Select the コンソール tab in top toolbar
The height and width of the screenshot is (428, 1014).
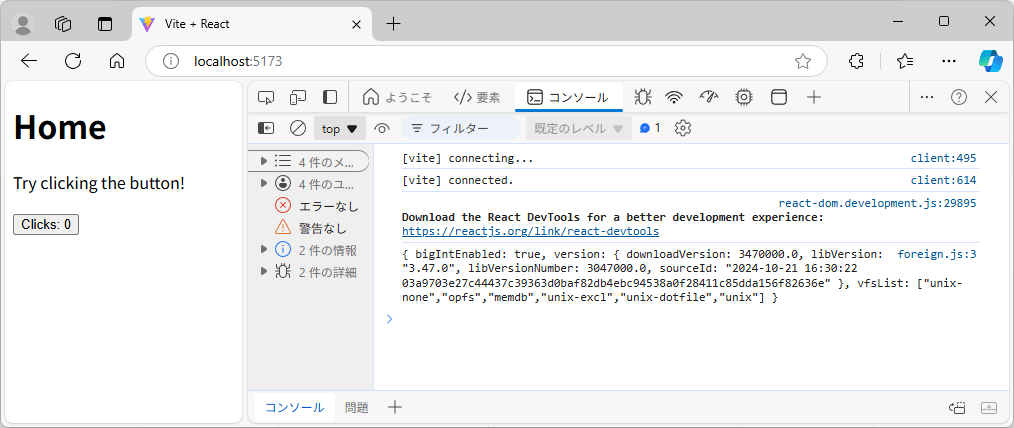(568, 98)
